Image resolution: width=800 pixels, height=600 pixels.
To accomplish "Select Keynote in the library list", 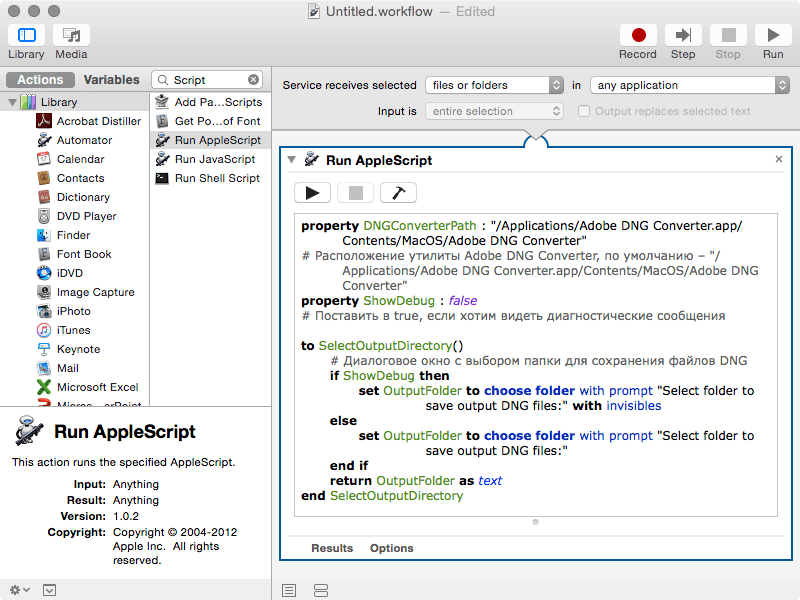I will click(68, 349).
